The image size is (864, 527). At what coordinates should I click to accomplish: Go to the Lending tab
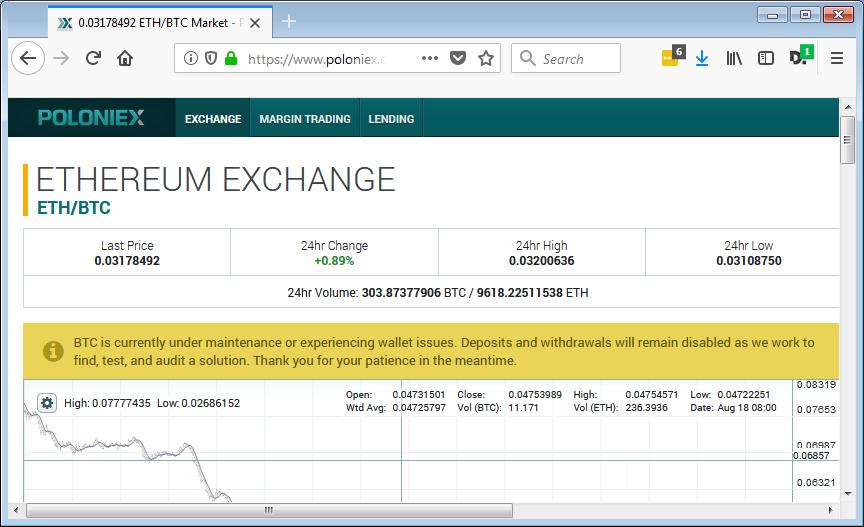pos(391,118)
